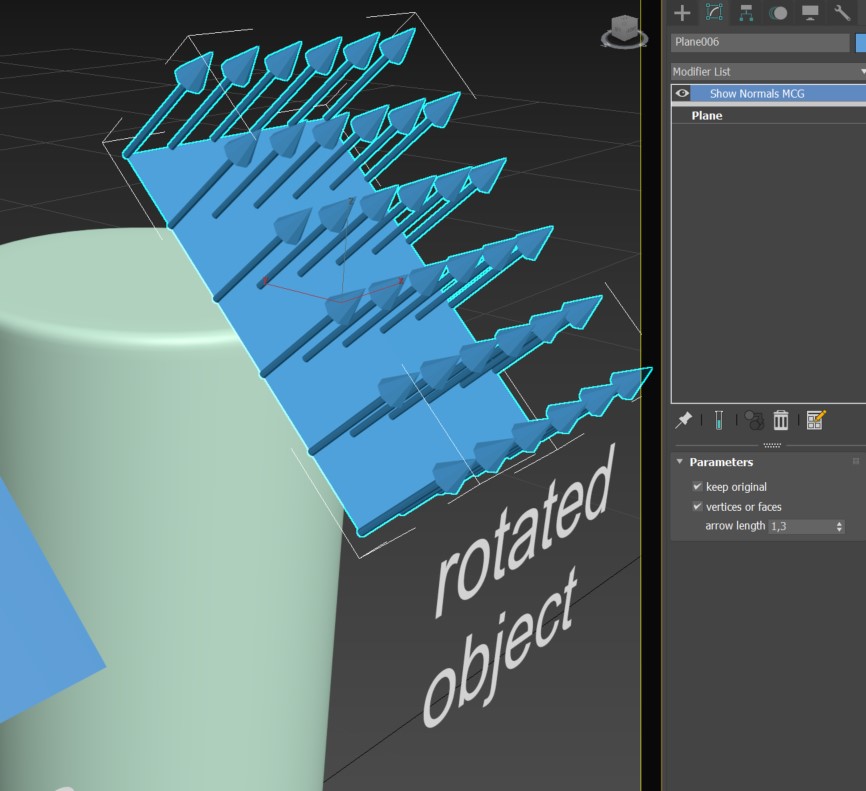
Task: Remove modifier with the trash icon
Action: coord(781,420)
